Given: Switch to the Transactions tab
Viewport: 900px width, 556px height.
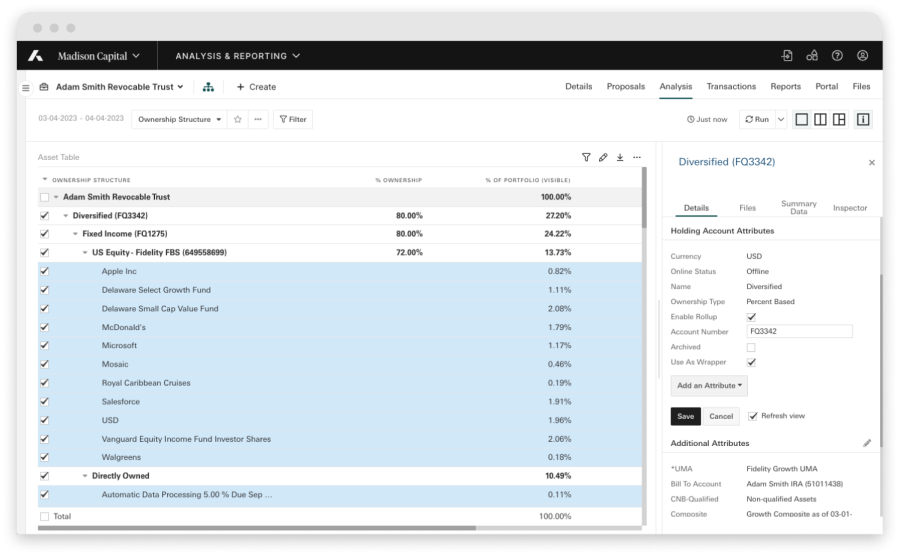Looking at the screenshot, I should pos(731,87).
